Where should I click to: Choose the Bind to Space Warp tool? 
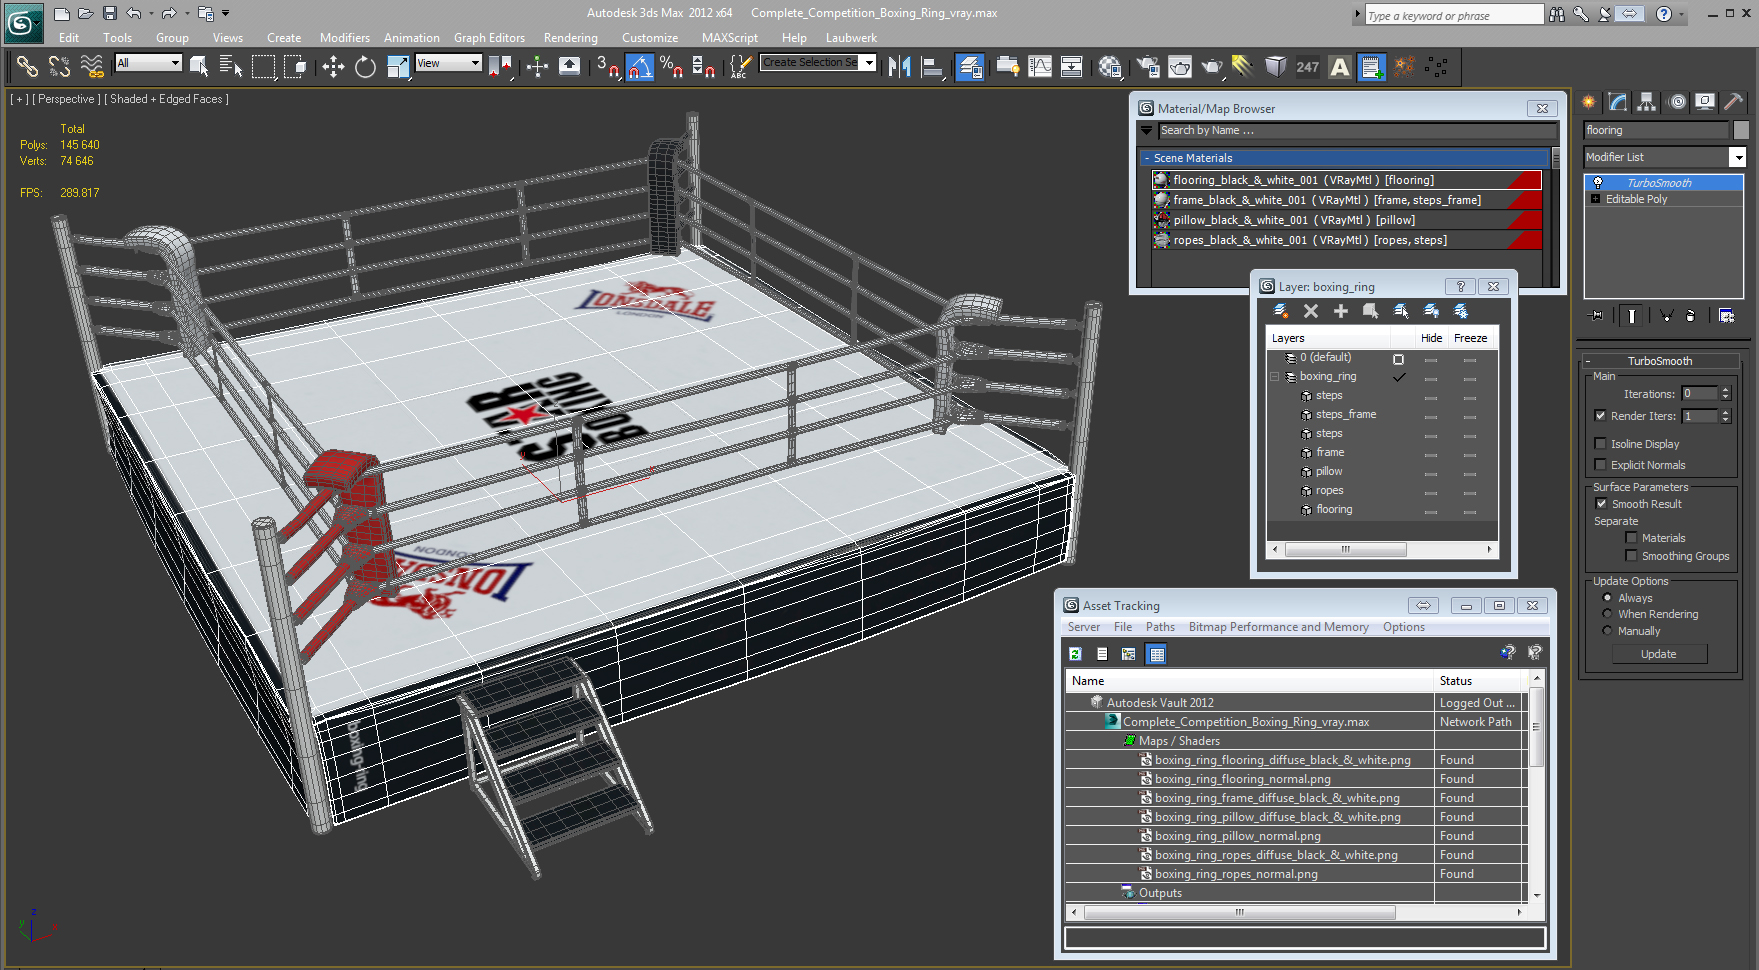coord(92,67)
